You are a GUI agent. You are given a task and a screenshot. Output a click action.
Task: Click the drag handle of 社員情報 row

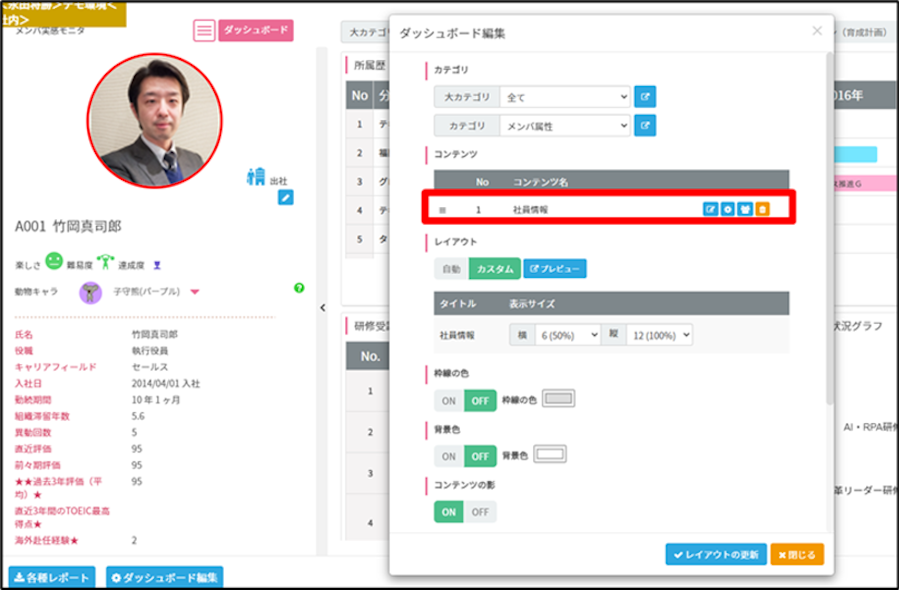442,210
